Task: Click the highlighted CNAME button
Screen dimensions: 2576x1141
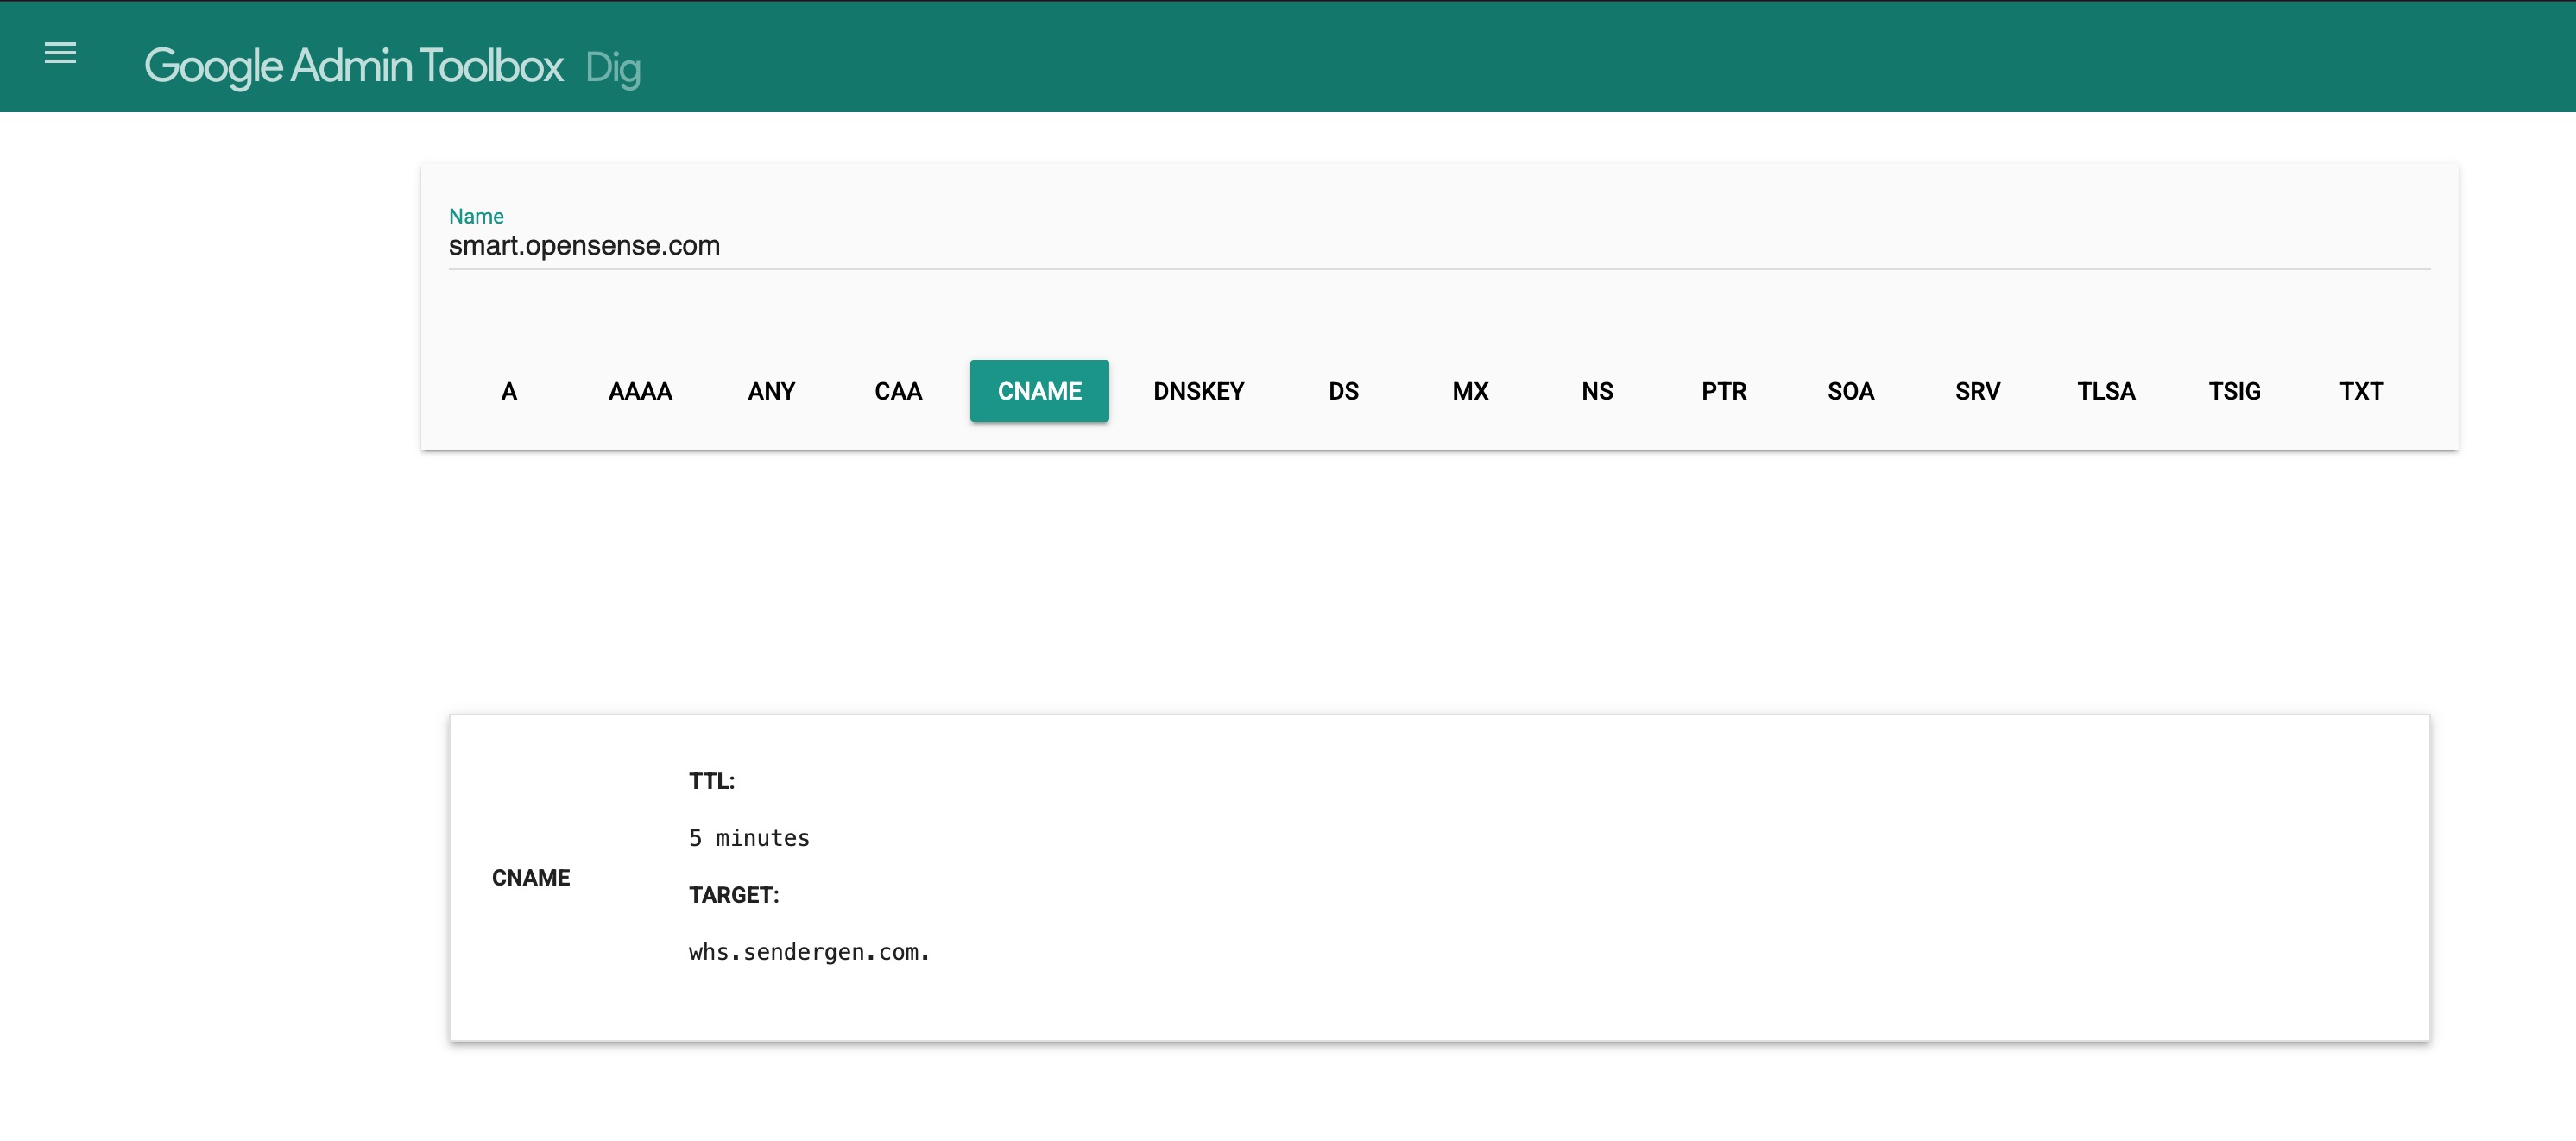Action: click(x=1039, y=391)
